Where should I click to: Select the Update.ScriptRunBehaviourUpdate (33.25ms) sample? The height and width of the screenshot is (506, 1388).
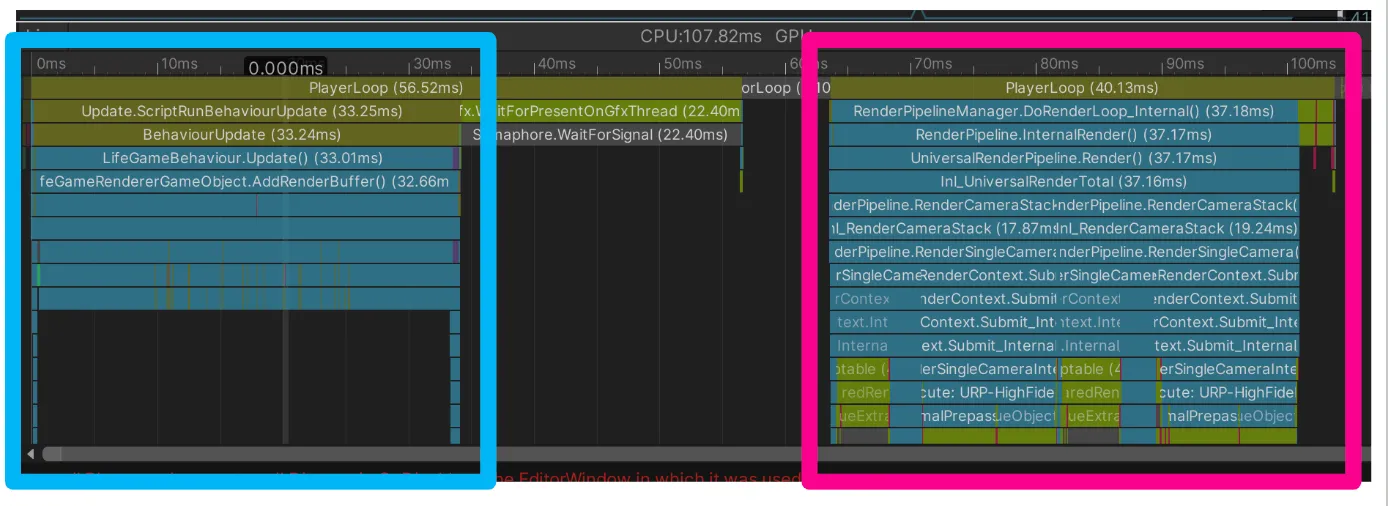[x=242, y=111]
